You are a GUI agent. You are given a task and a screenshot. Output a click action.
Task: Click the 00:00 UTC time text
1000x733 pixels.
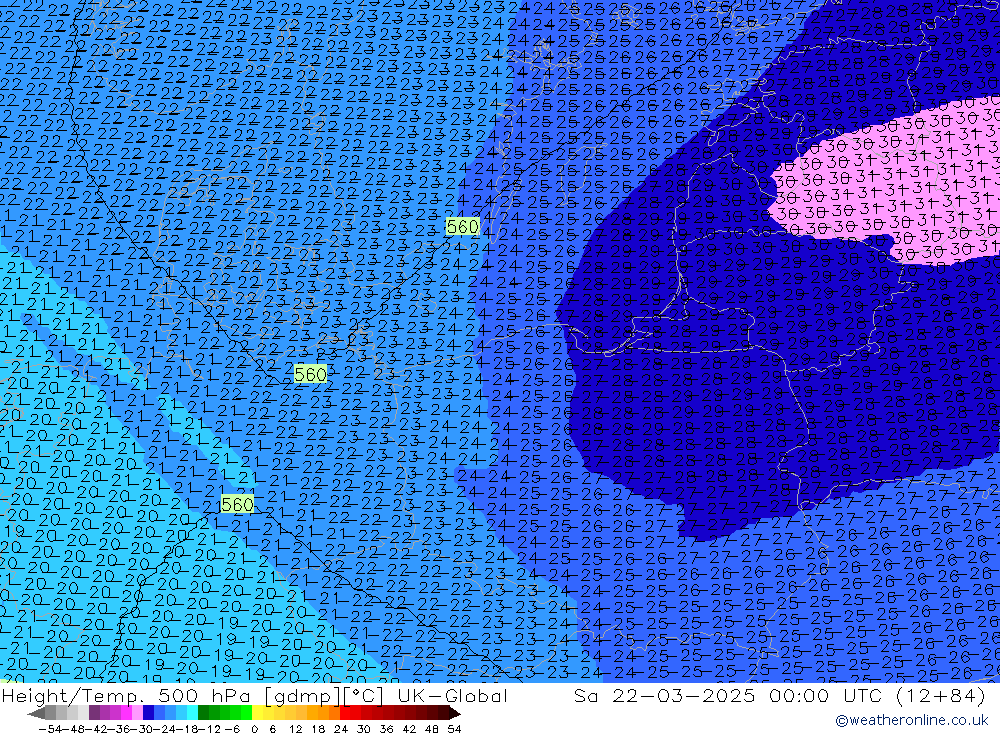[825, 695]
